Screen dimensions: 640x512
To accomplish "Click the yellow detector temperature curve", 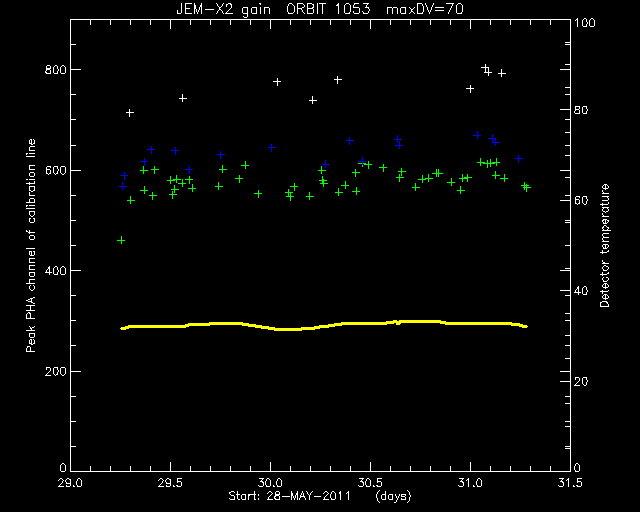I will pyautogui.click(x=324, y=325).
